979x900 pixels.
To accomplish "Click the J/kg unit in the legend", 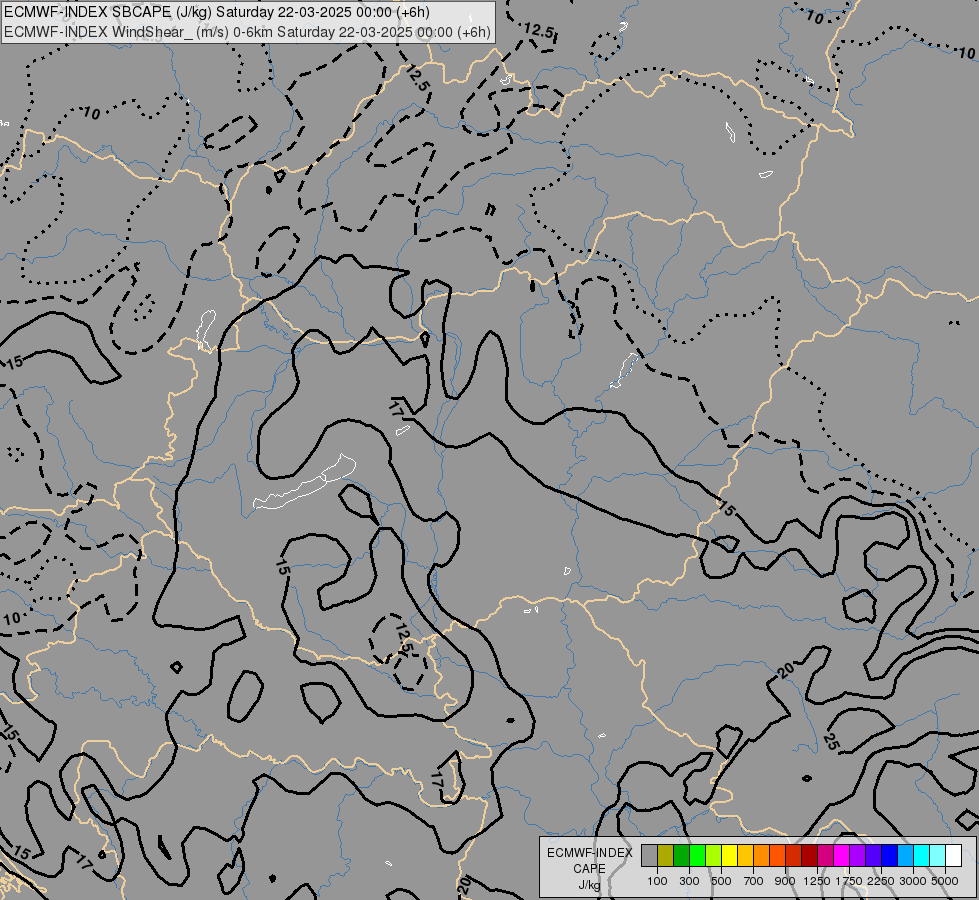I will [x=589, y=885].
